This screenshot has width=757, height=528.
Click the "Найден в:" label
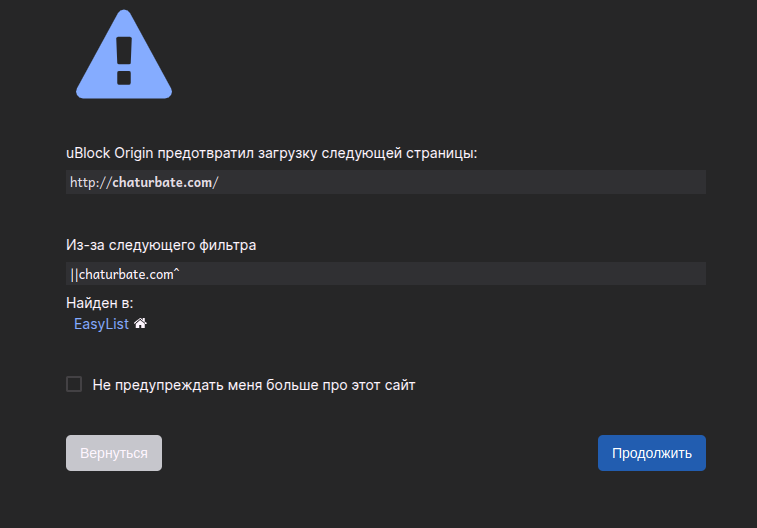[x=99, y=303]
